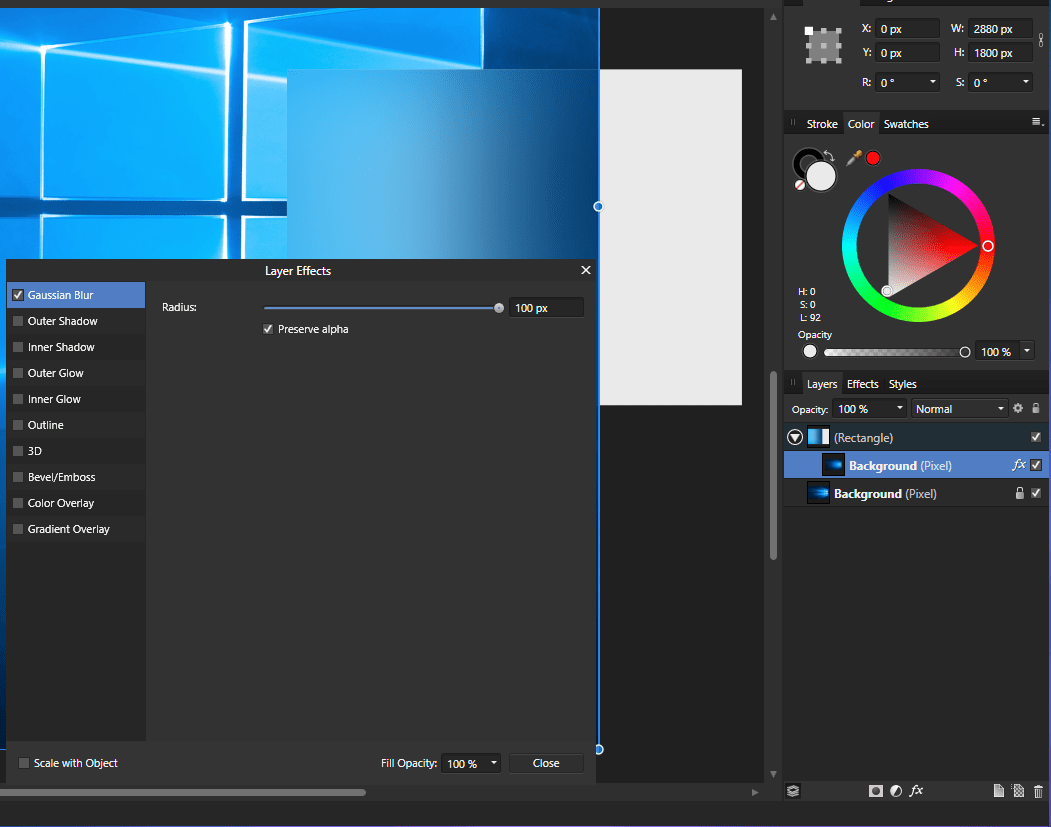The height and width of the screenshot is (827, 1051).
Task: Click the selected Background pixel layer thumbnail
Action: (833, 465)
